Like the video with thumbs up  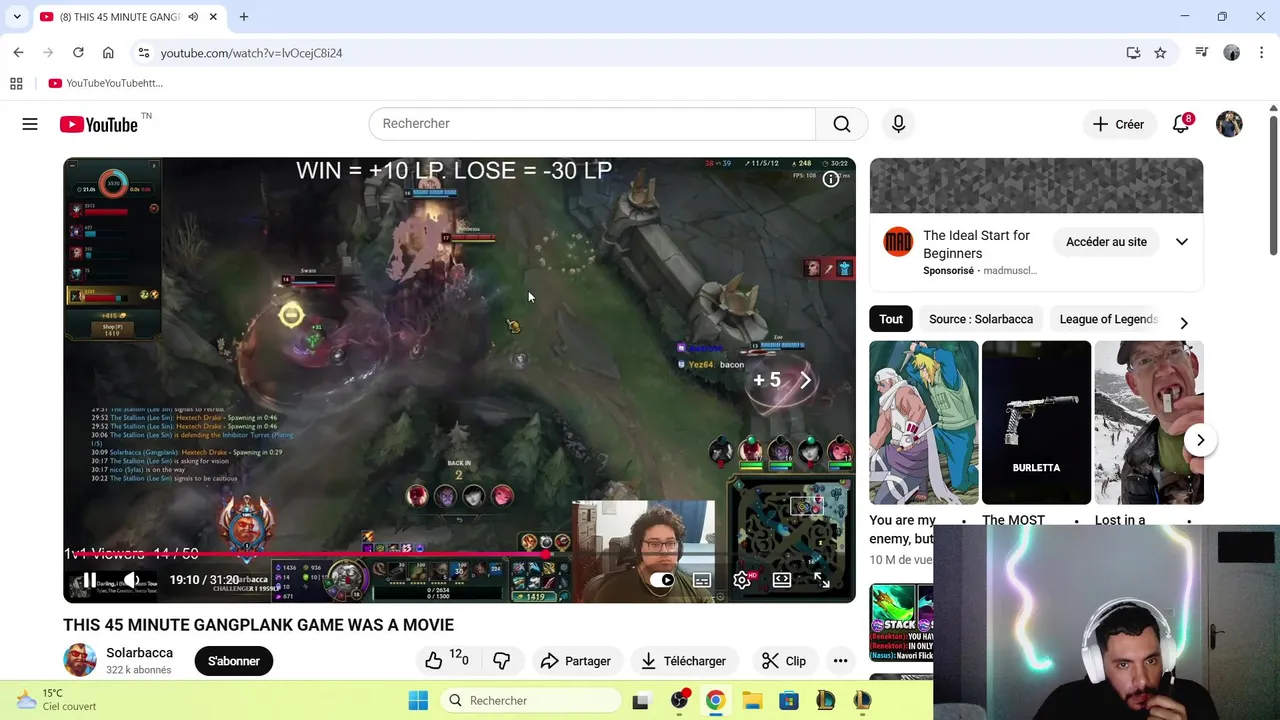click(x=434, y=661)
